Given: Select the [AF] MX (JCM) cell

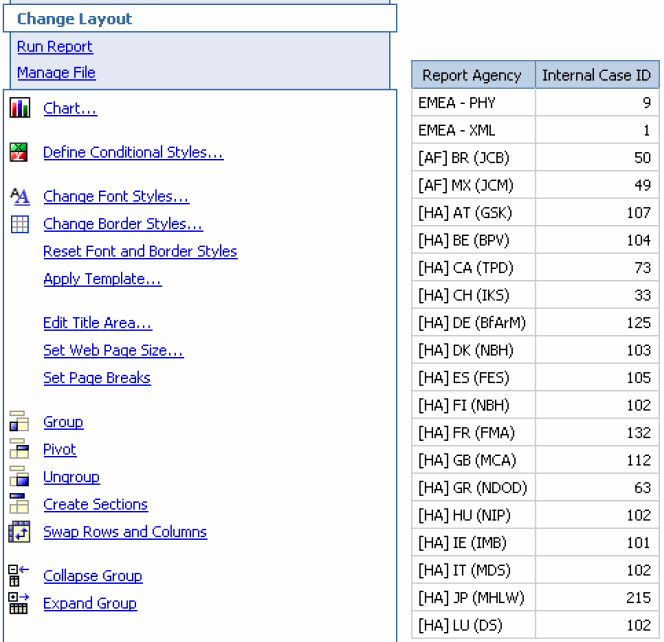Looking at the screenshot, I should [473, 185].
